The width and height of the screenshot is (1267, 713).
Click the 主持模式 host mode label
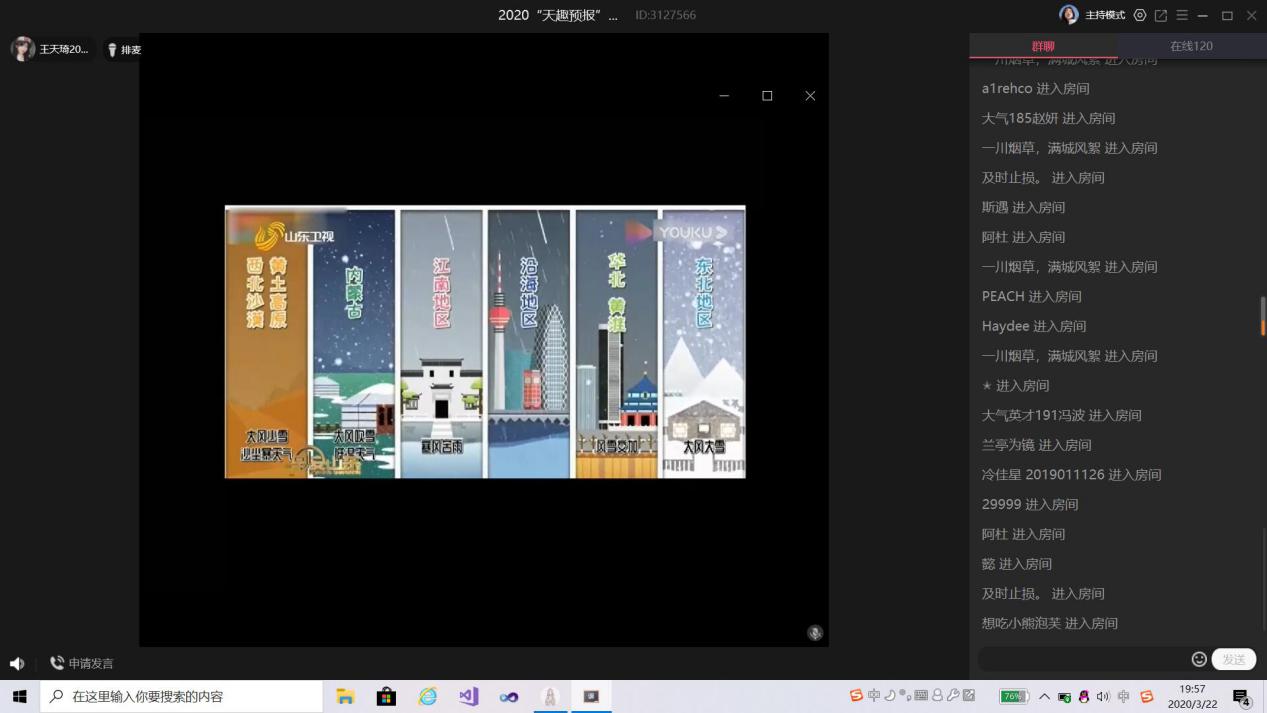point(1105,15)
